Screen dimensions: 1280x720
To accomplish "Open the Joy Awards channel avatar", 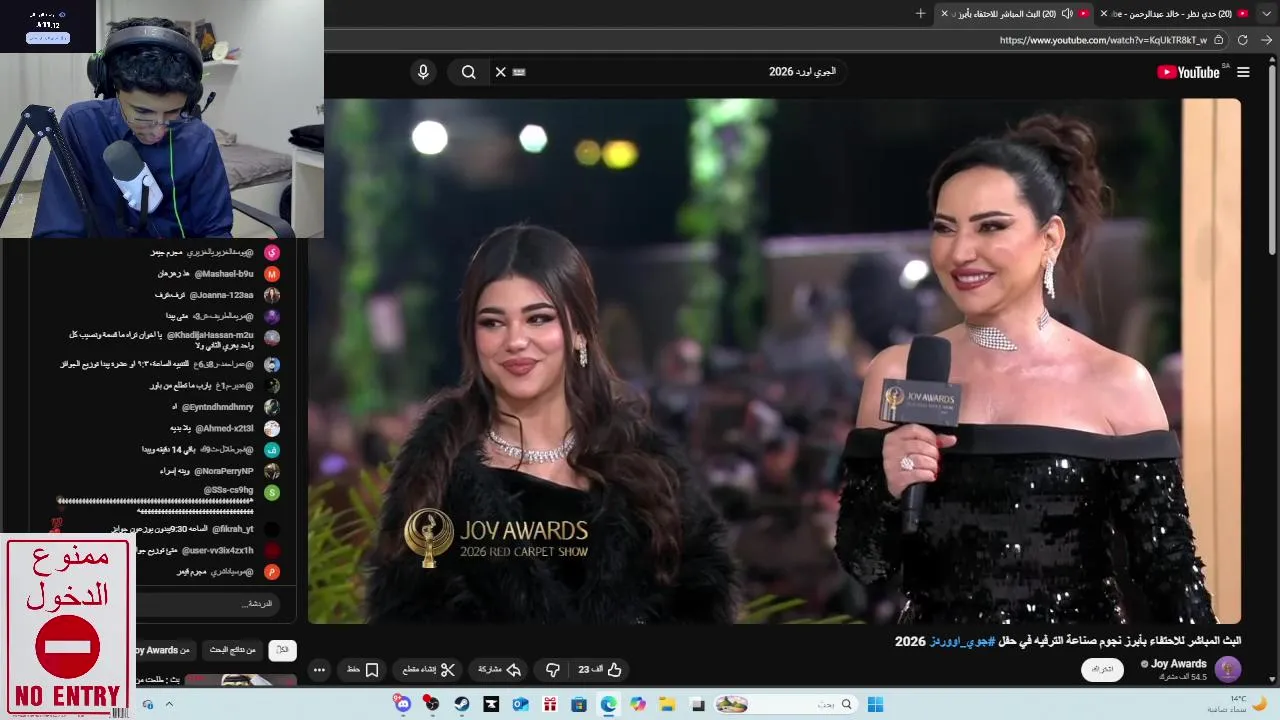I will 1228,669.
